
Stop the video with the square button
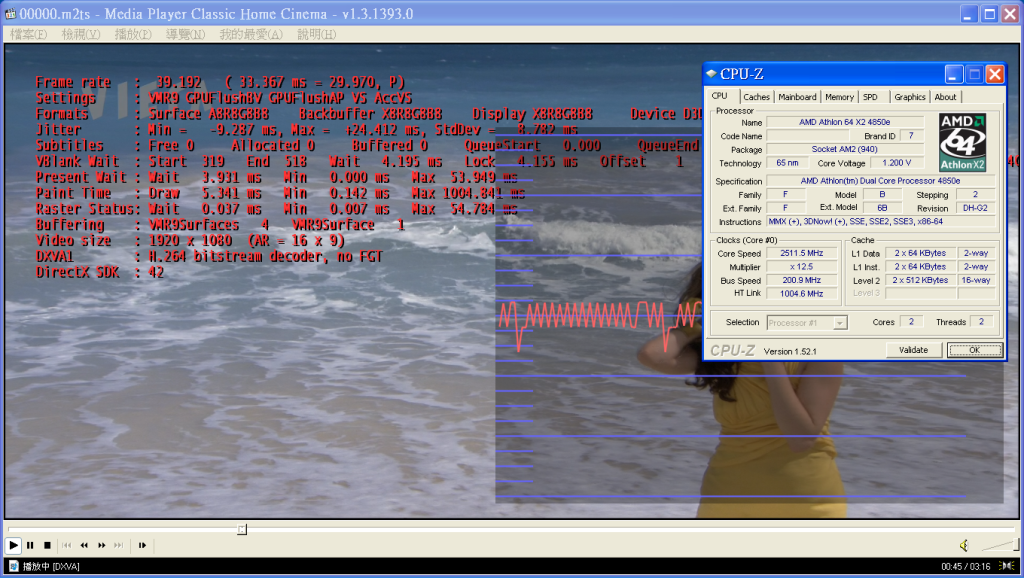tap(47, 545)
